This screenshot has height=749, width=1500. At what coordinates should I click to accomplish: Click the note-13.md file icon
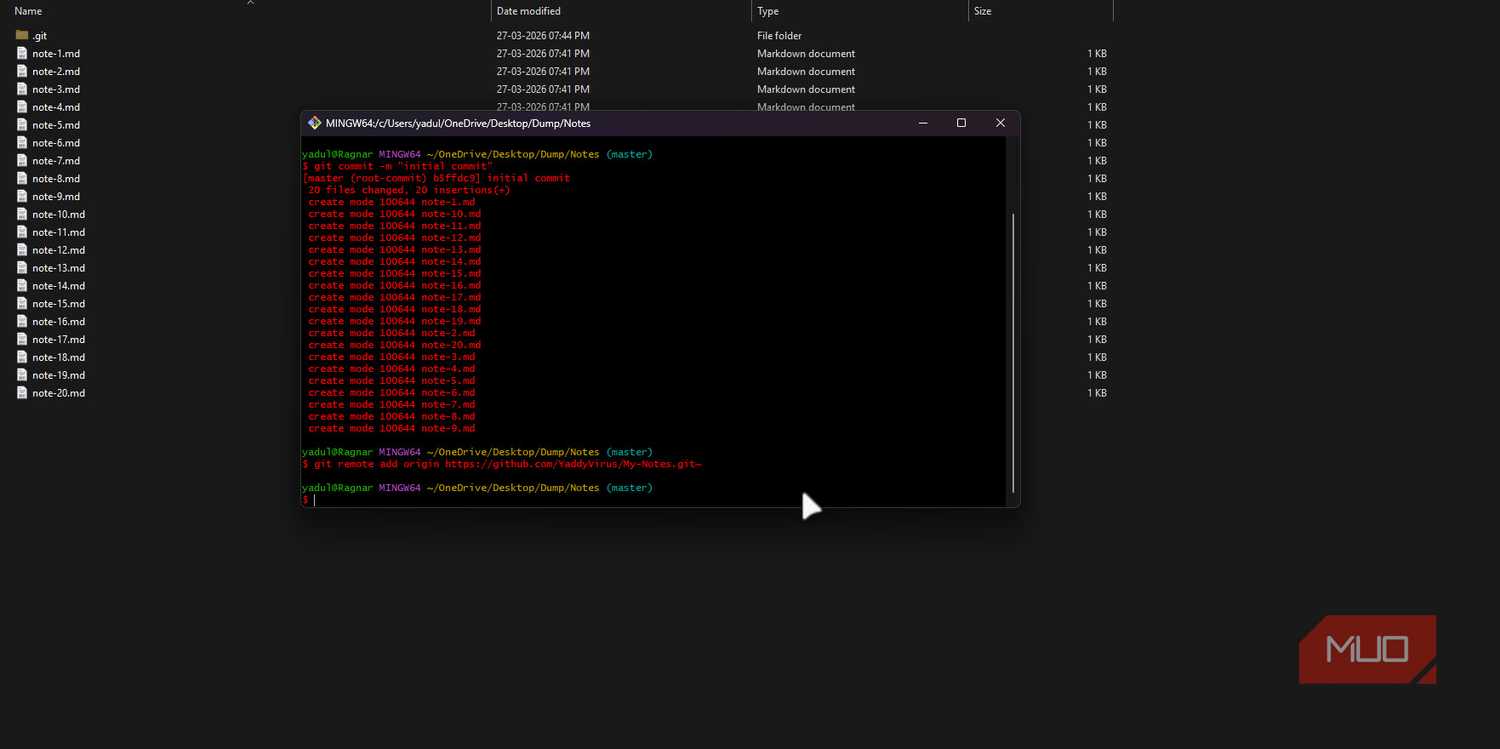22,268
